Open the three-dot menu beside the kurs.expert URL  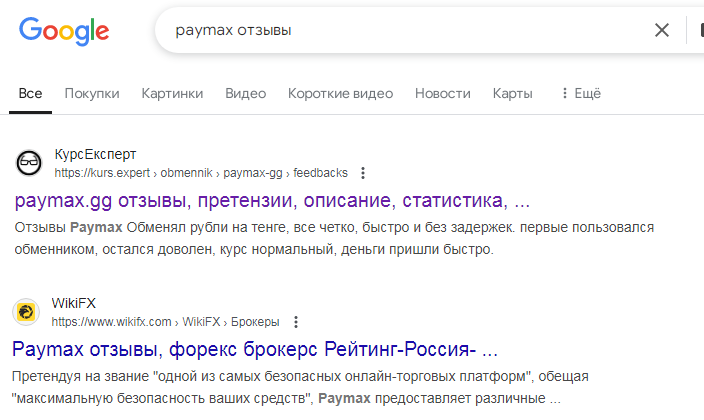tap(363, 173)
